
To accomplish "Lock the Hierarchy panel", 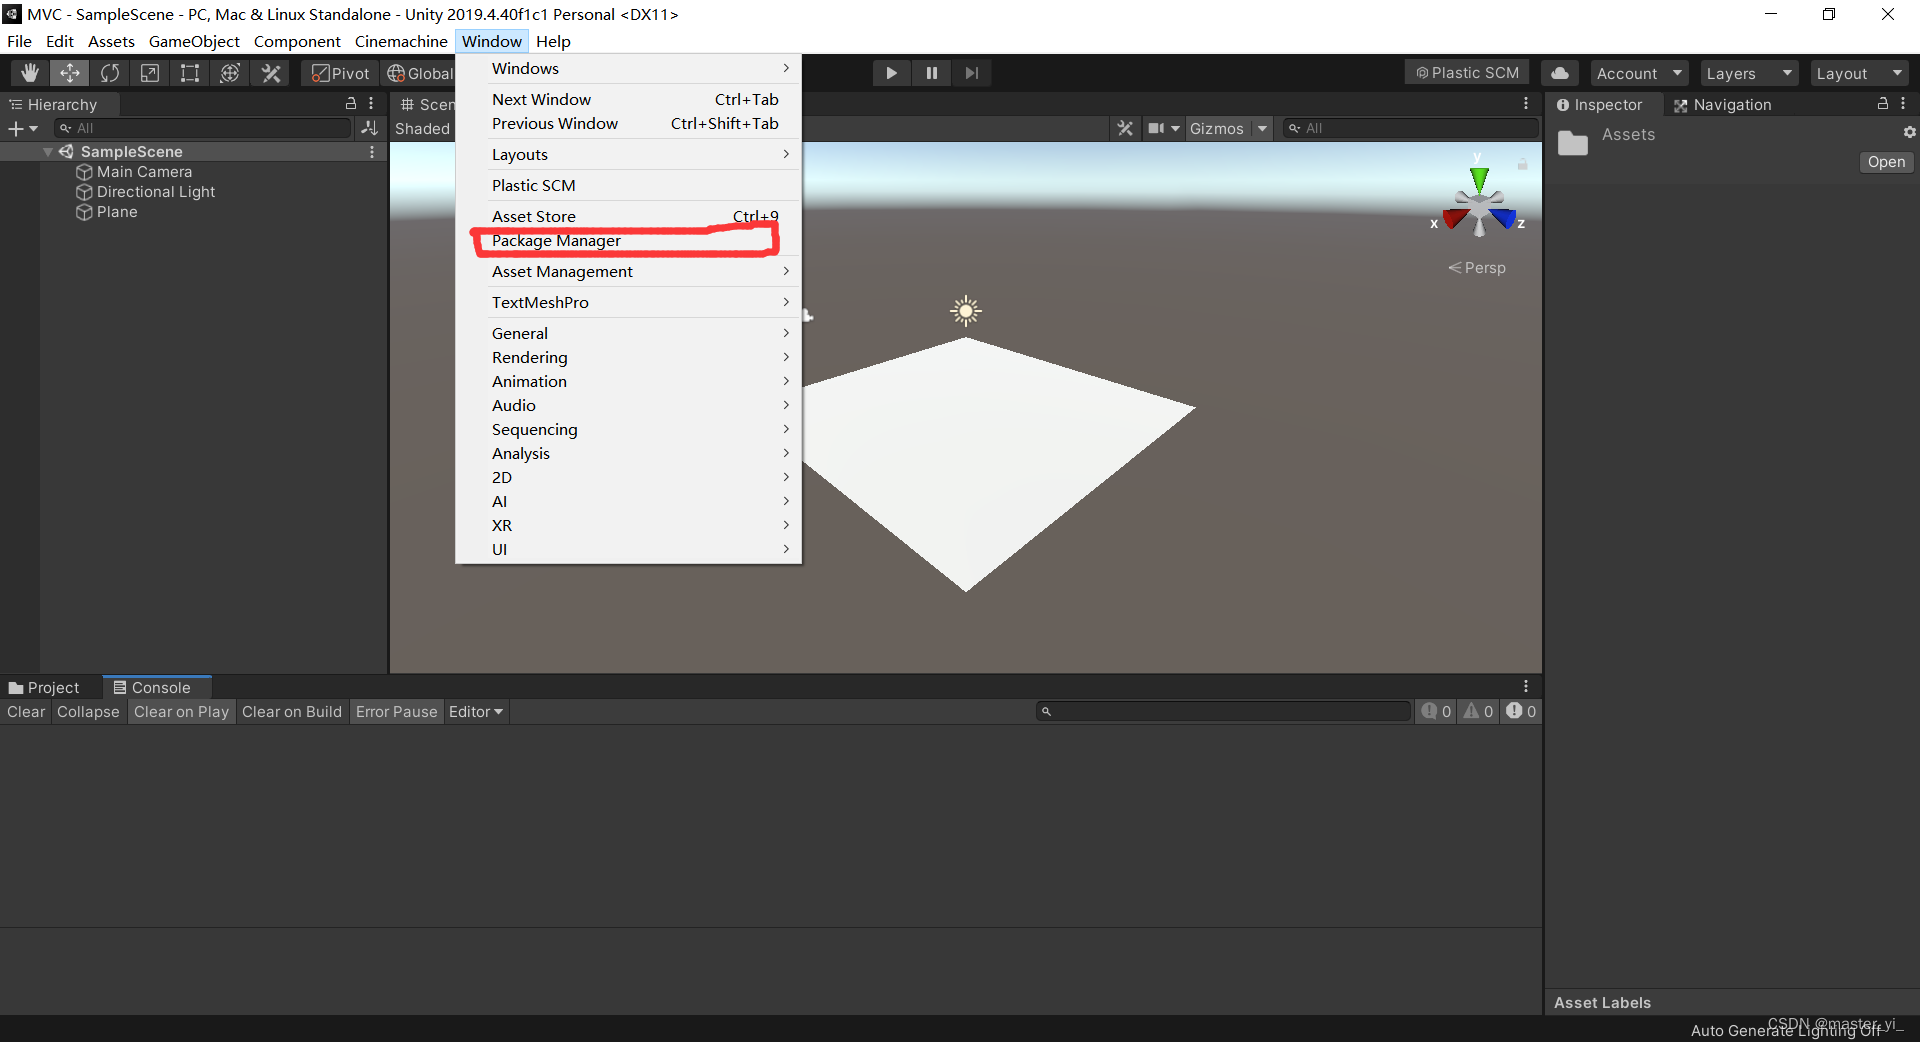I will tap(351, 103).
